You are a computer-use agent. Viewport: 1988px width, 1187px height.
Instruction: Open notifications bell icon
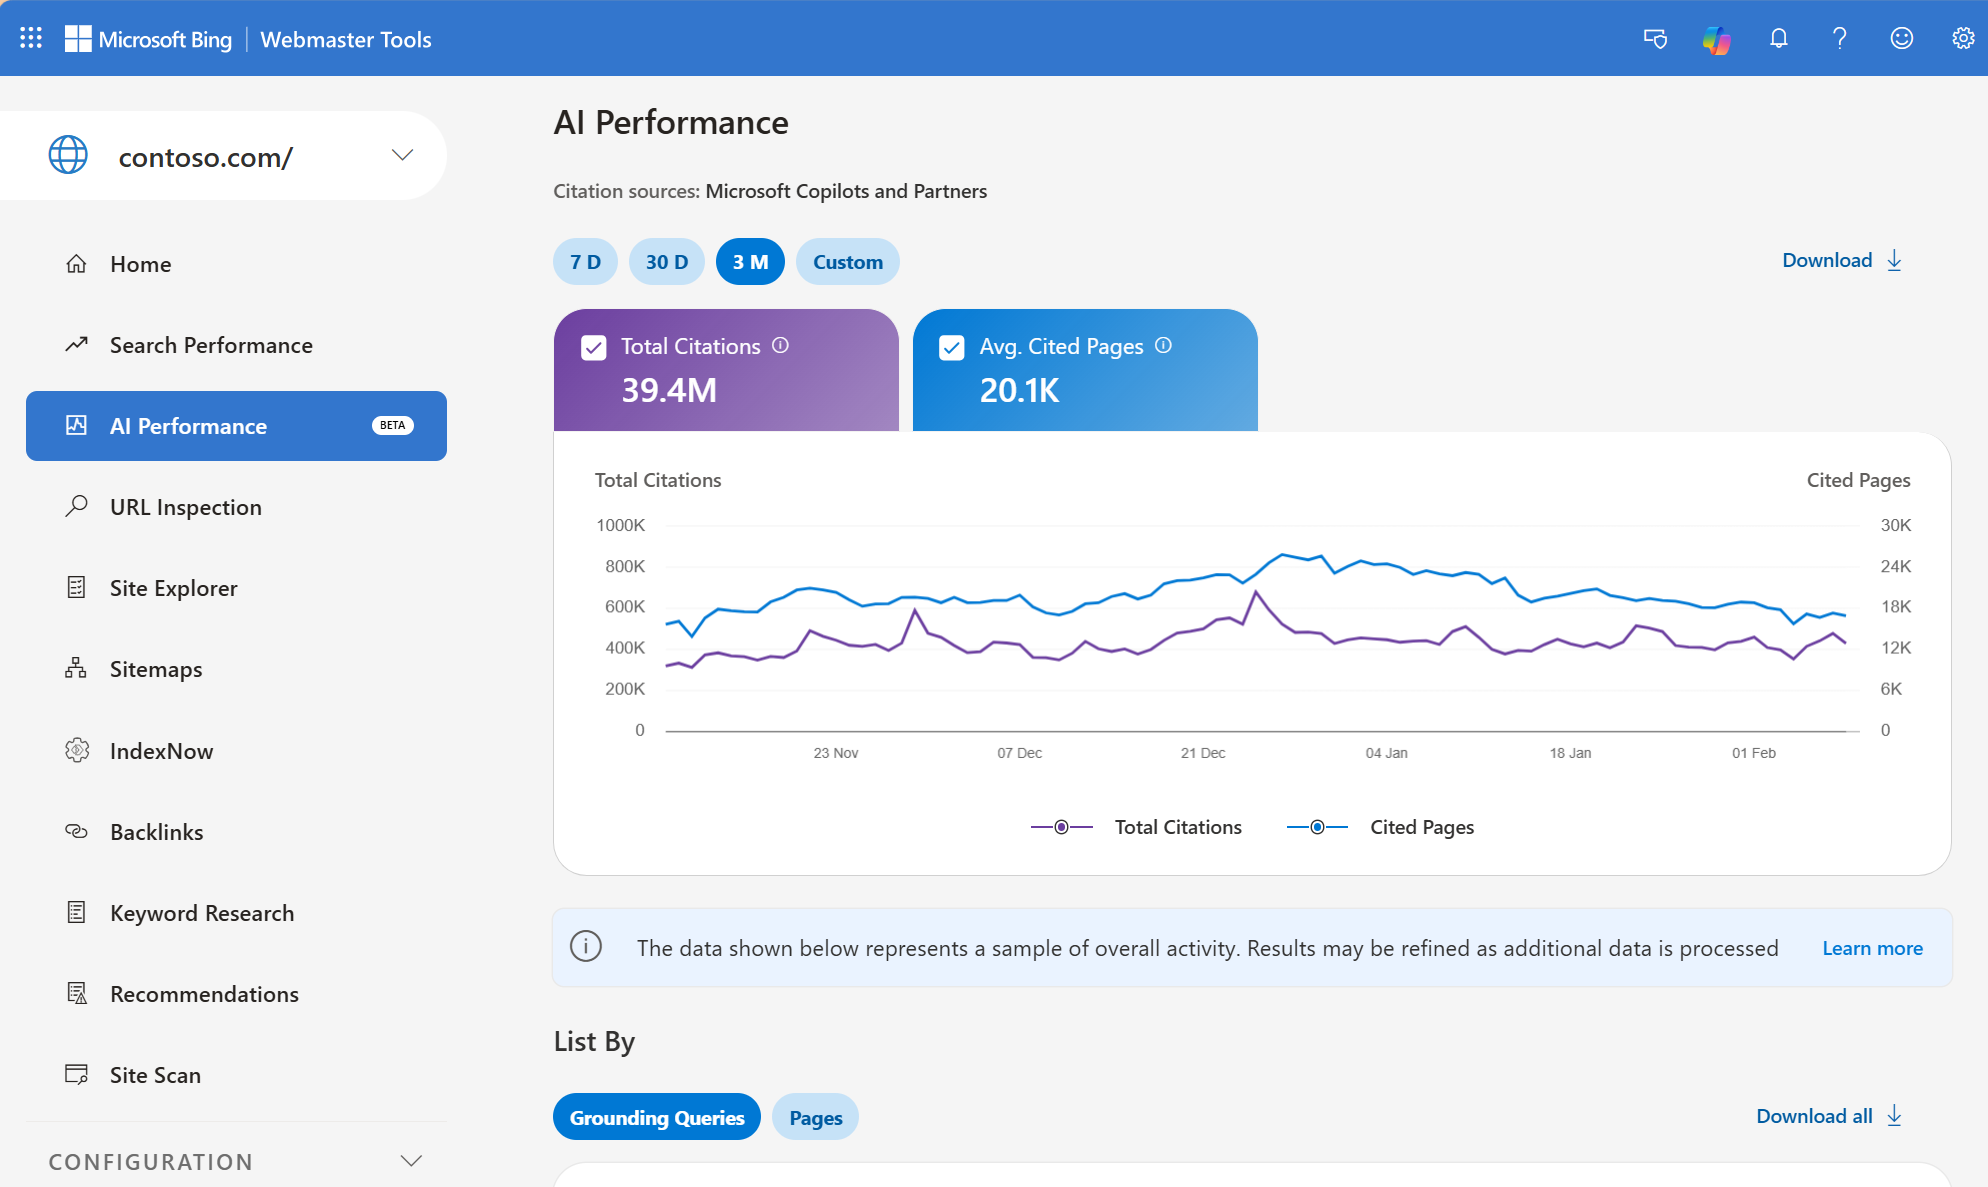tap(1778, 38)
